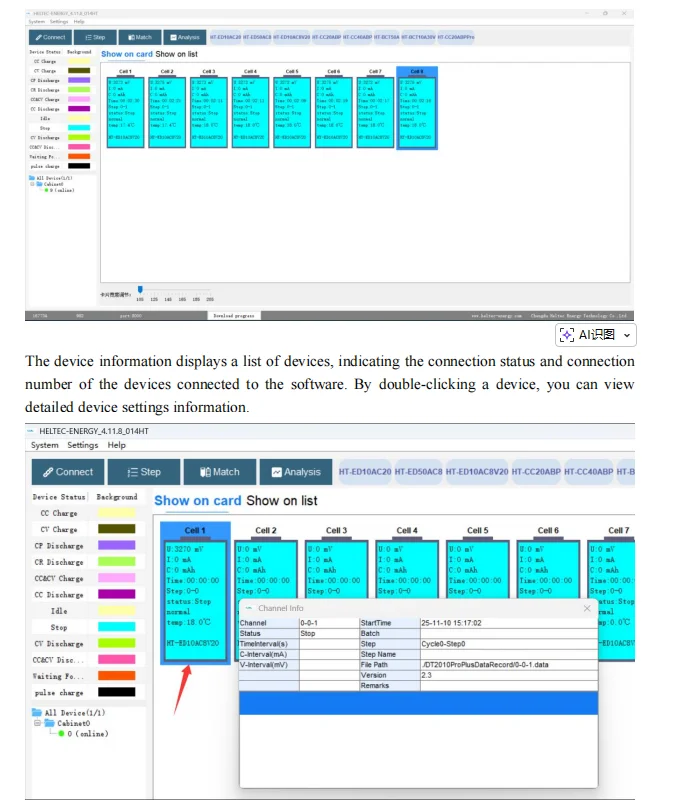Screen dimensions: 683x800
Task: Click CR Discharge green swatch, lower screenshot
Action: [117, 562]
